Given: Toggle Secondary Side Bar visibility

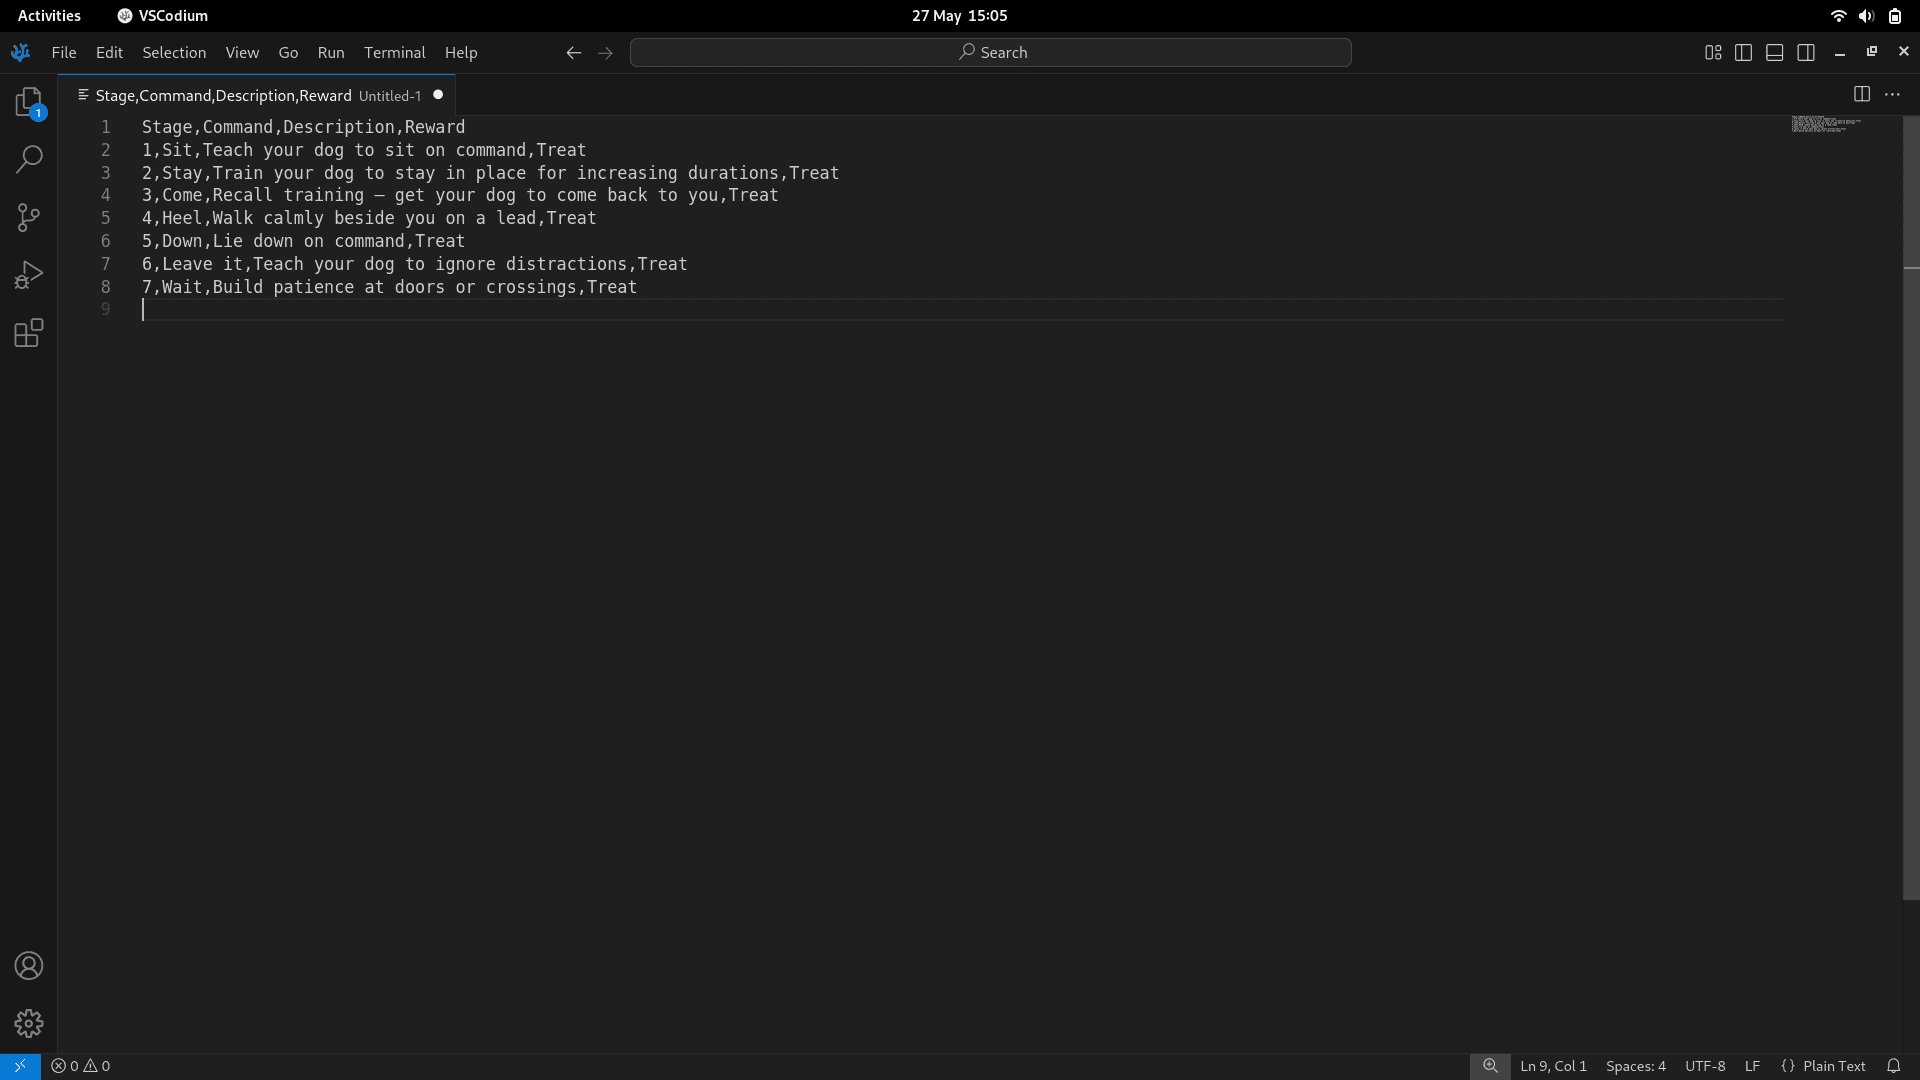Looking at the screenshot, I should [x=1806, y=52].
